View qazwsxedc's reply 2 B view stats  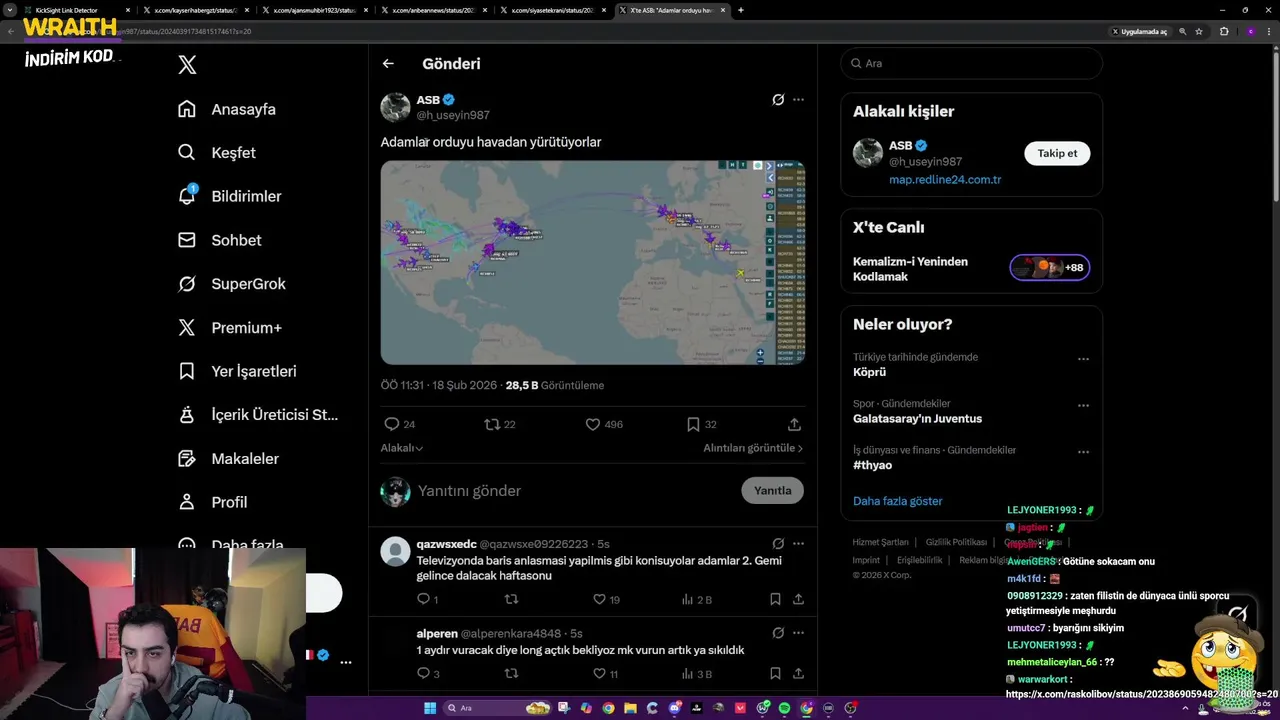697,599
